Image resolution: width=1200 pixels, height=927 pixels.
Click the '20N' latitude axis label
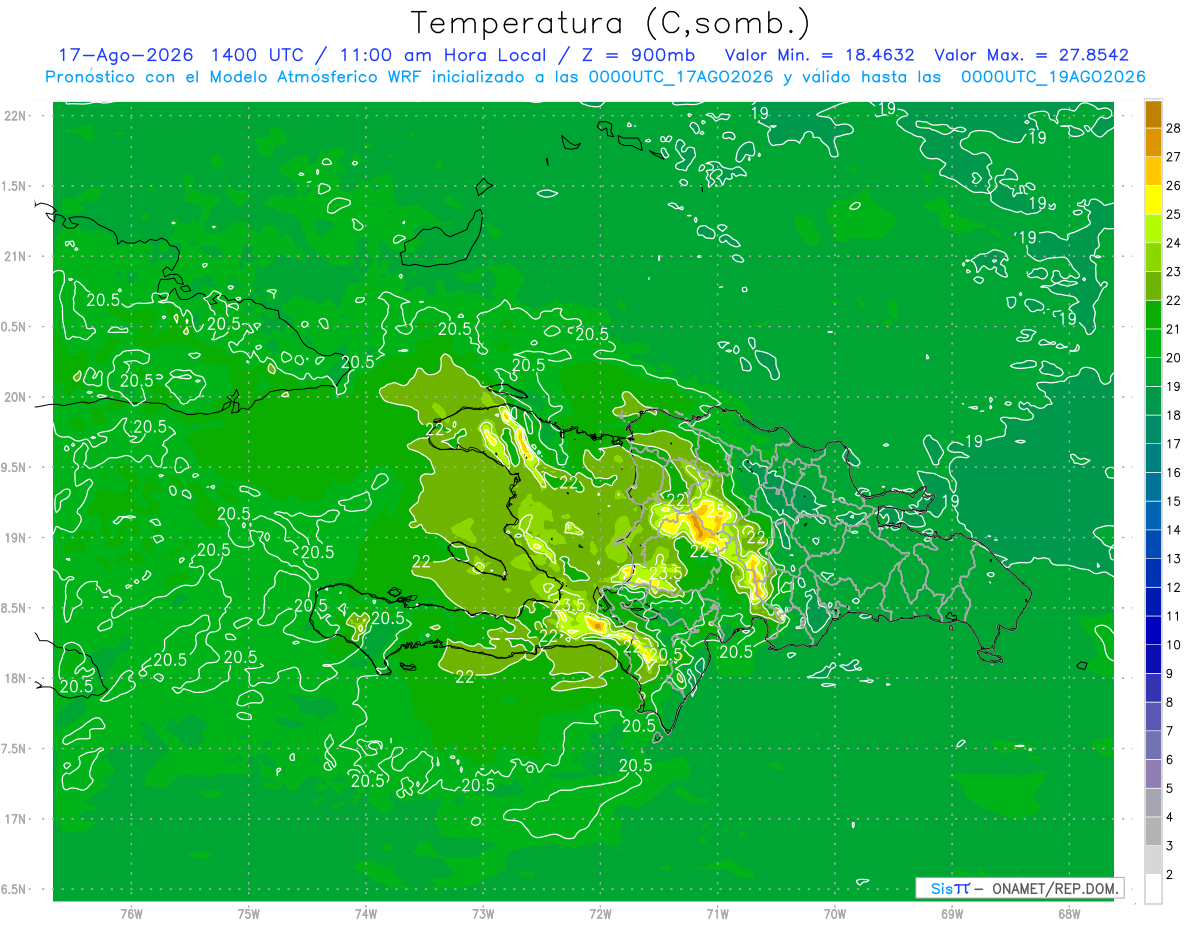coord(15,397)
